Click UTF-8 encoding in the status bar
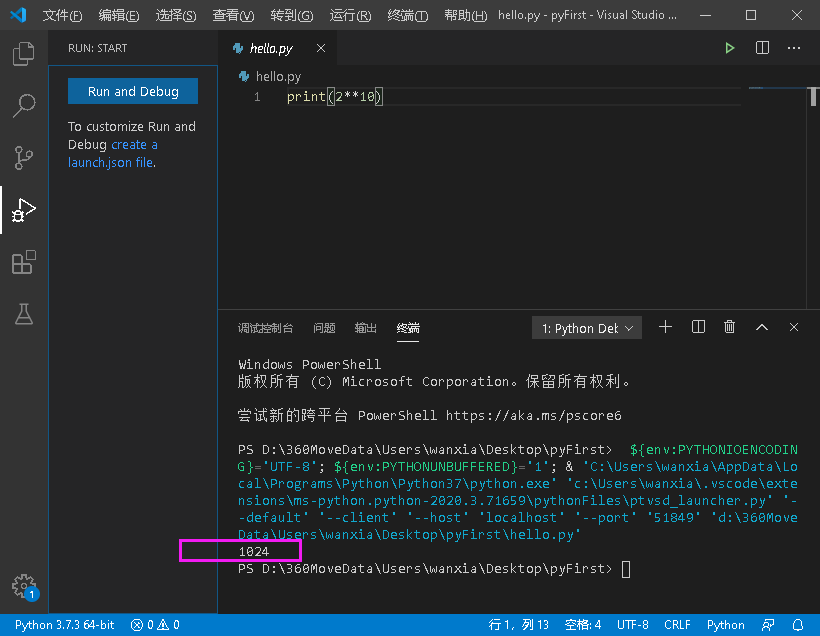The image size is (820, 636). click(632, 624)
